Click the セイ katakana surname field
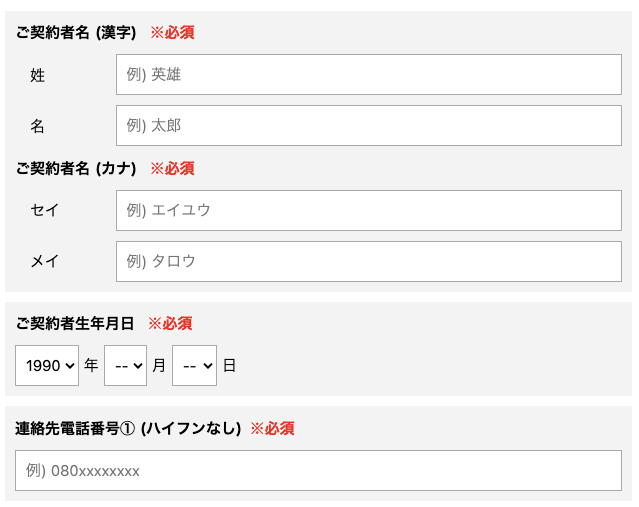Viewport: 639px width, 507px height. 368,210
